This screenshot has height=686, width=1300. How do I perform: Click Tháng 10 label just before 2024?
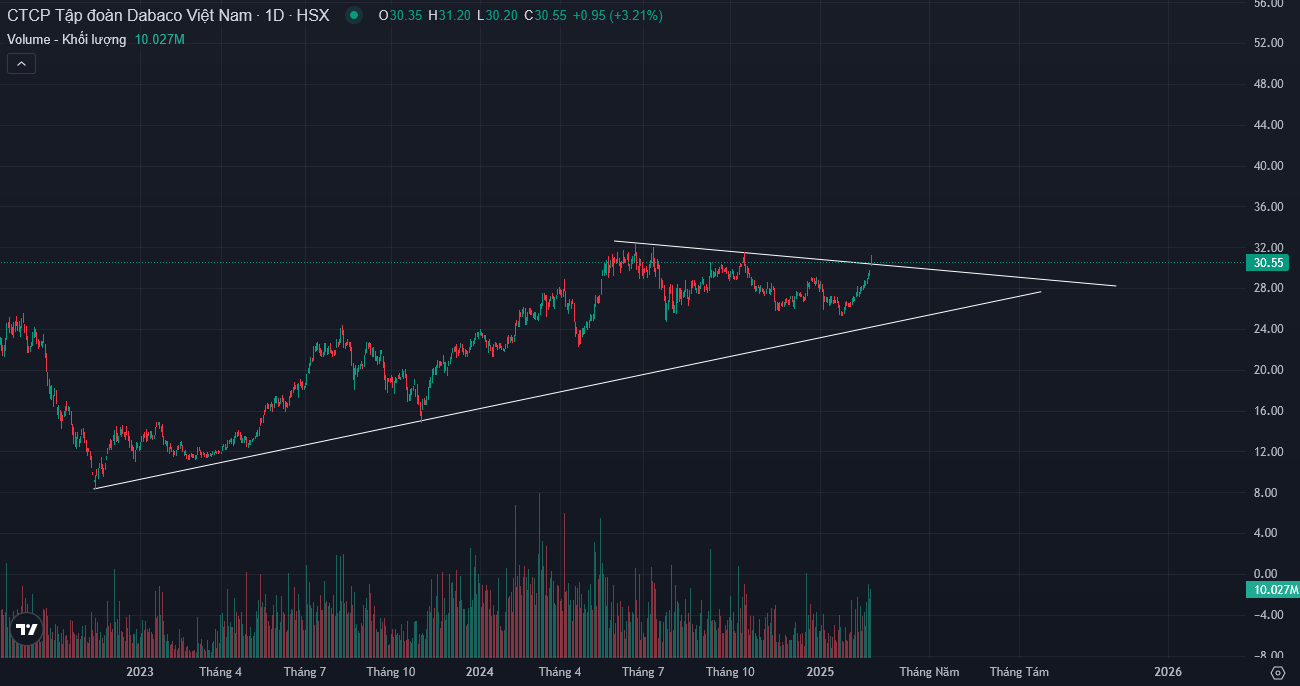391,672
